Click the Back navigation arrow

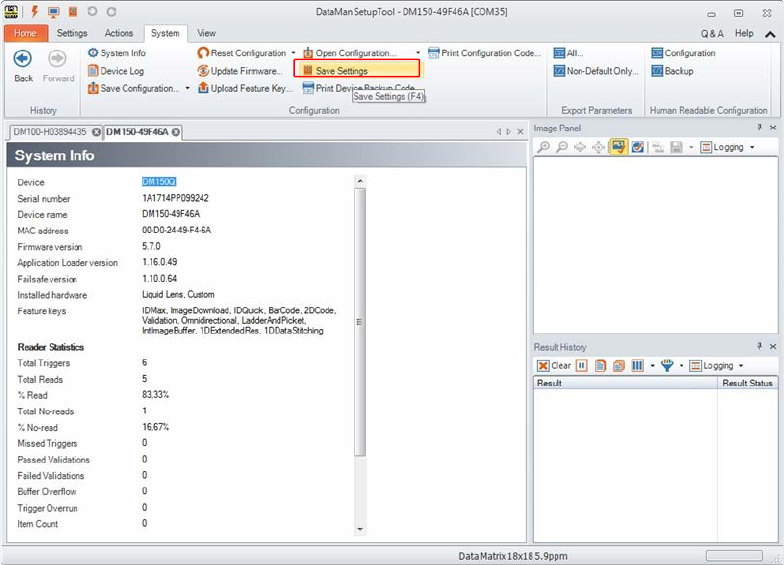tap(22, 61)
